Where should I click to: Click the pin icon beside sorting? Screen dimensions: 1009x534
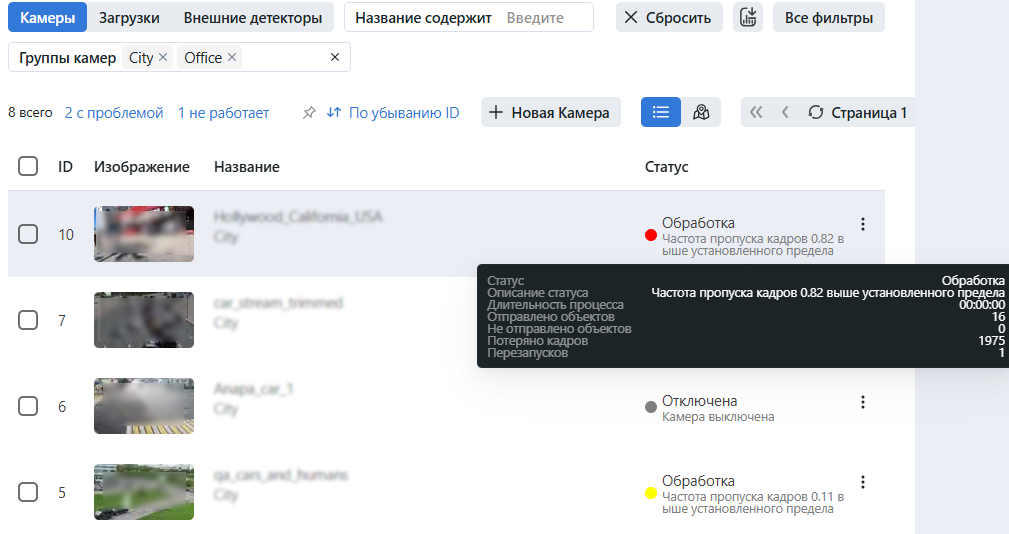tap(309, 113)
